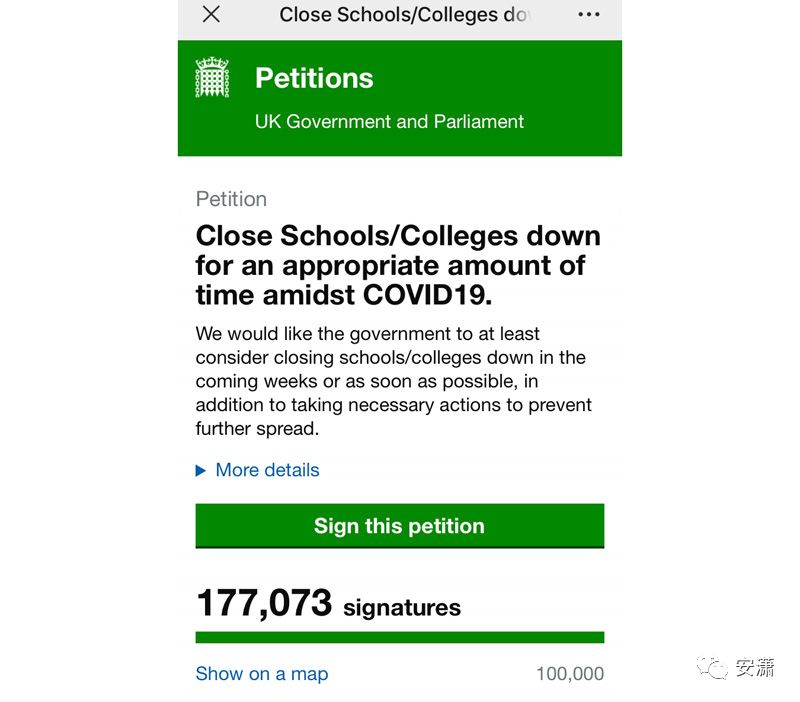
Task: Click the Parliament portcullis crest logo
Action: pos(212,78)
